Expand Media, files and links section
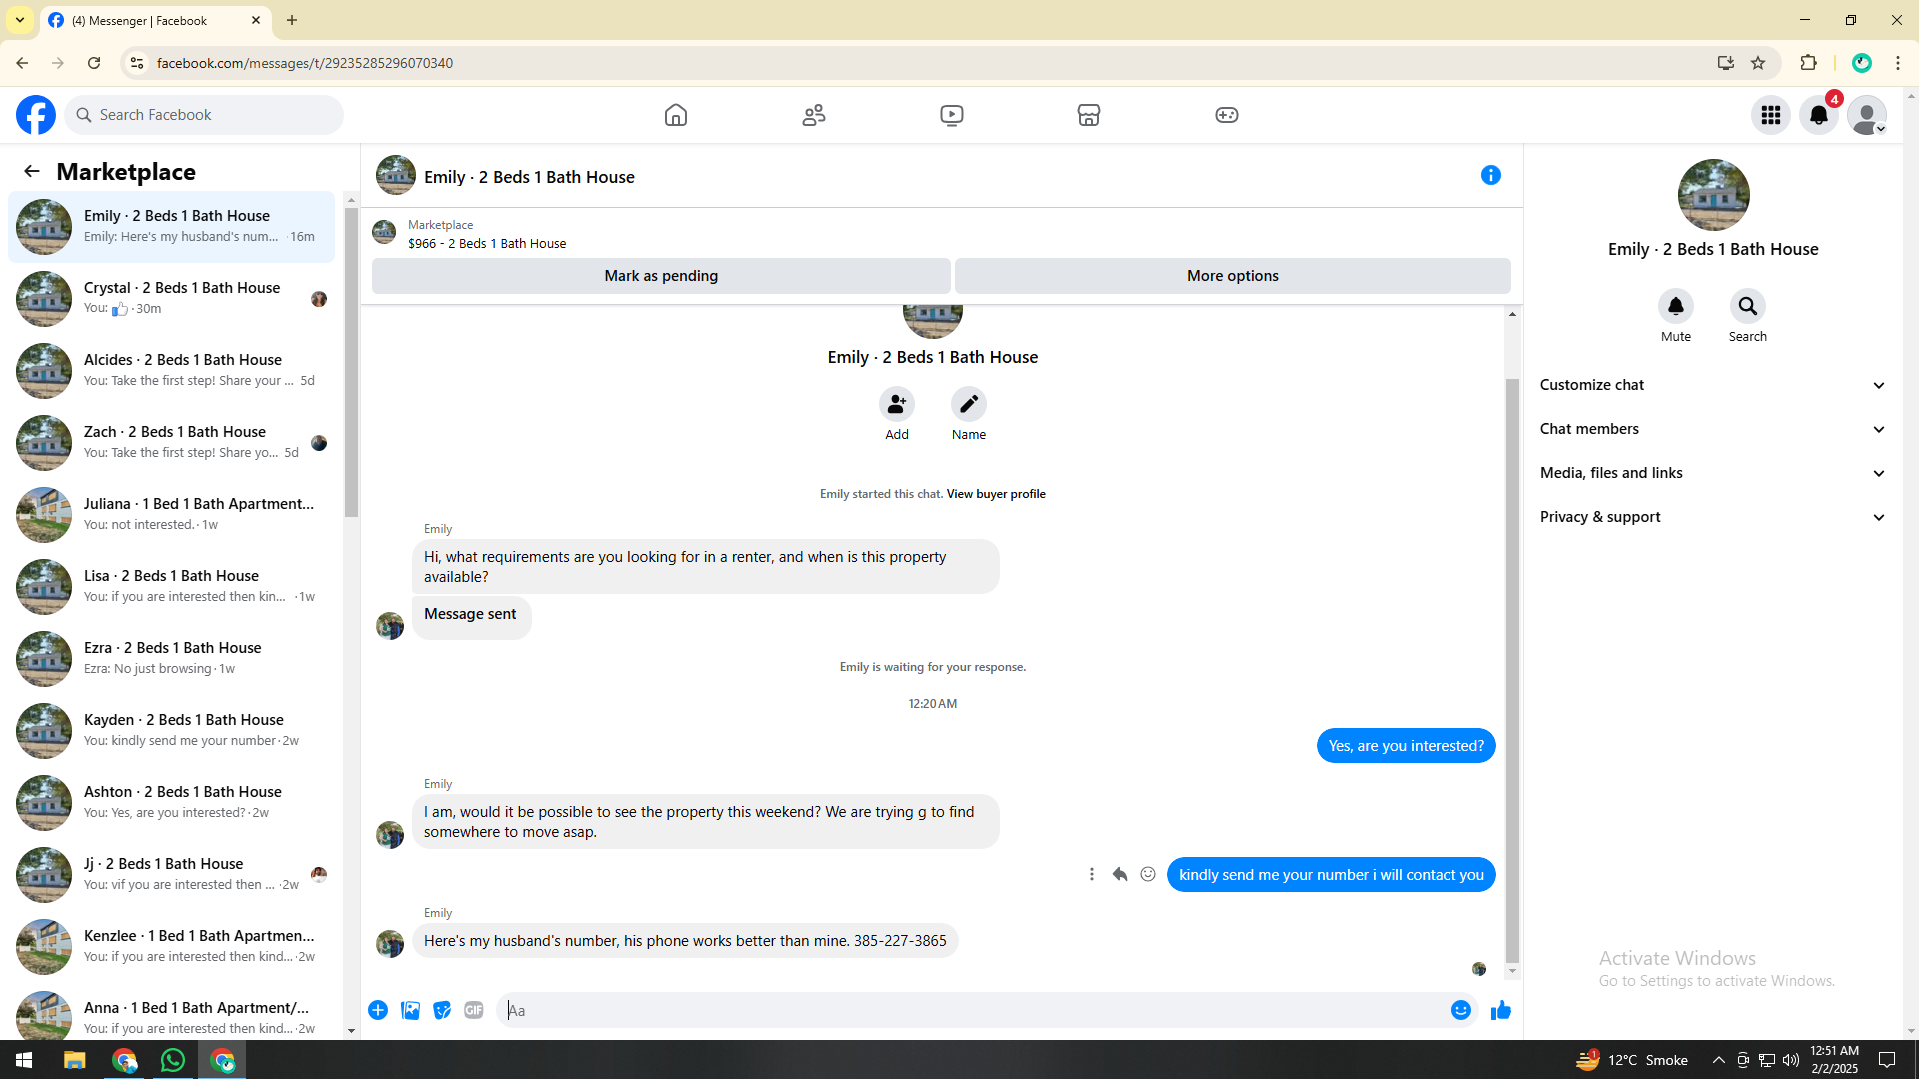Screen dimensions: 1919x1079 pos(1712,473)
